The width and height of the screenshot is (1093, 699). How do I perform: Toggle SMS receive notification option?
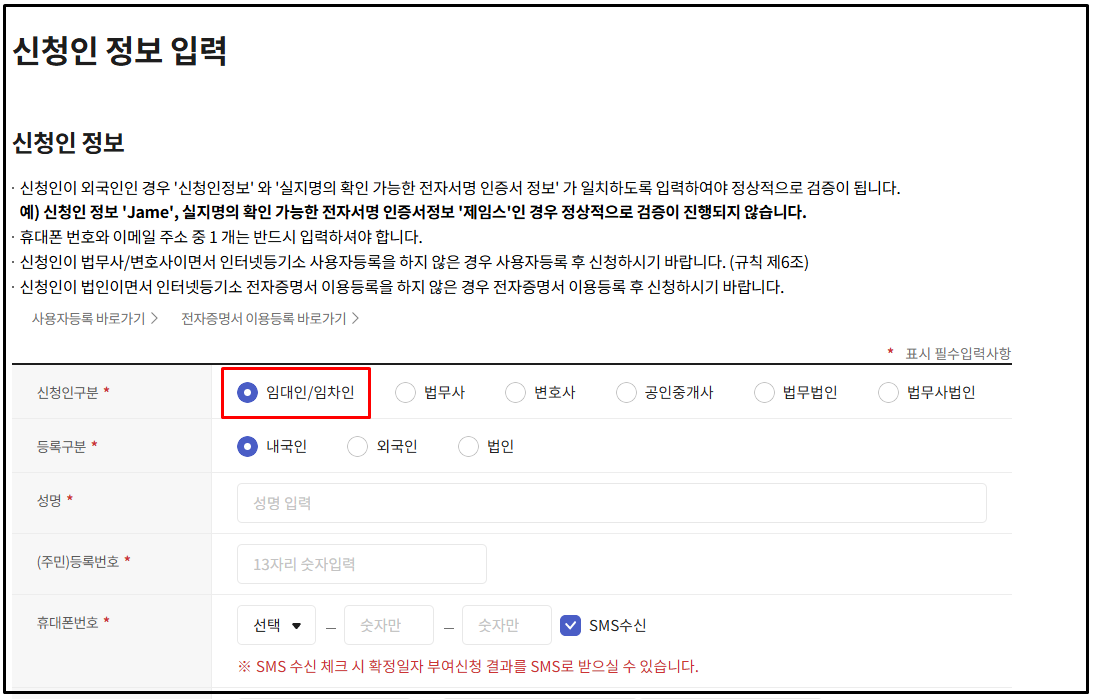pos(572,624)
